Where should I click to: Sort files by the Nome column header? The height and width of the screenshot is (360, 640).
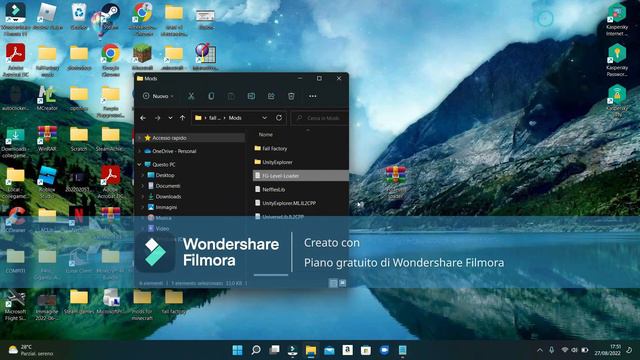coord(266,134)
